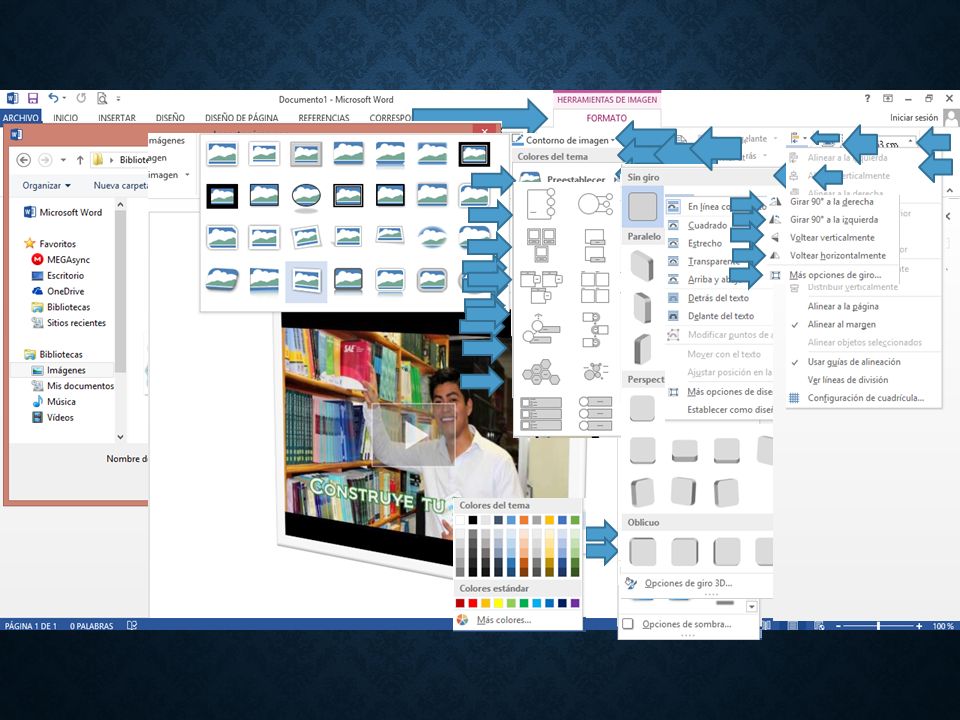Viewport: 960px width, 720px height.
Task: Open the recent locations dropdown in the file dialog
Action: click(x=63, y=160)
